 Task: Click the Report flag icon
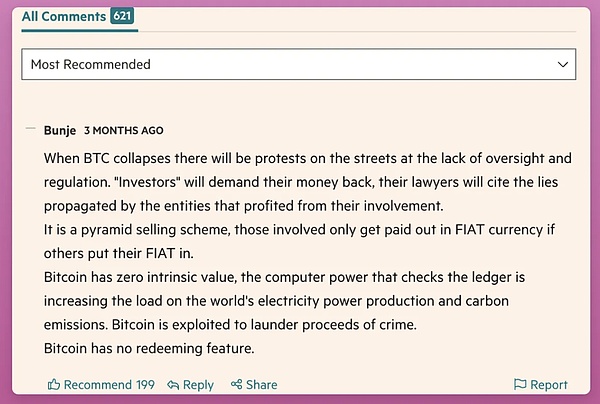tap(519, 384)
